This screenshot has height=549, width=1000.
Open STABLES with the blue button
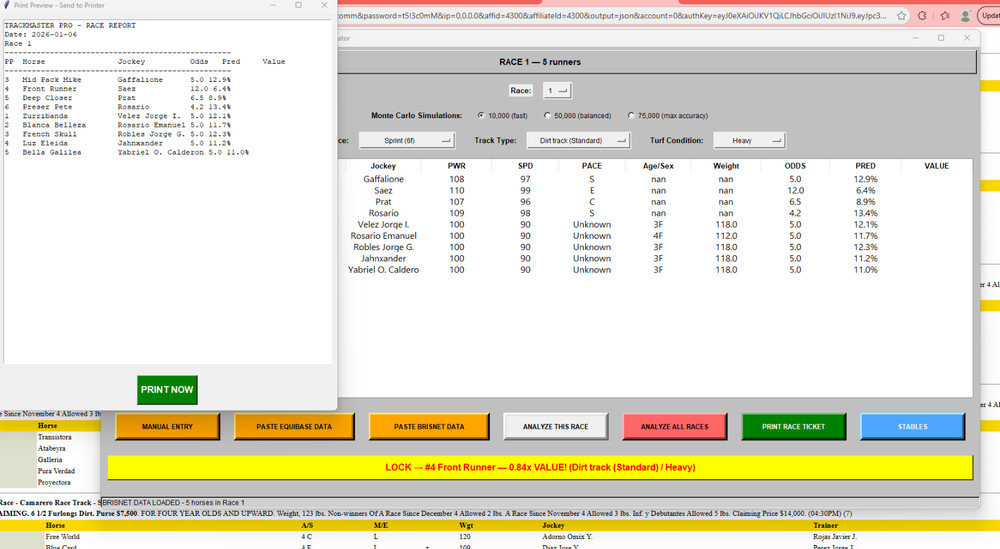(912, 427)
